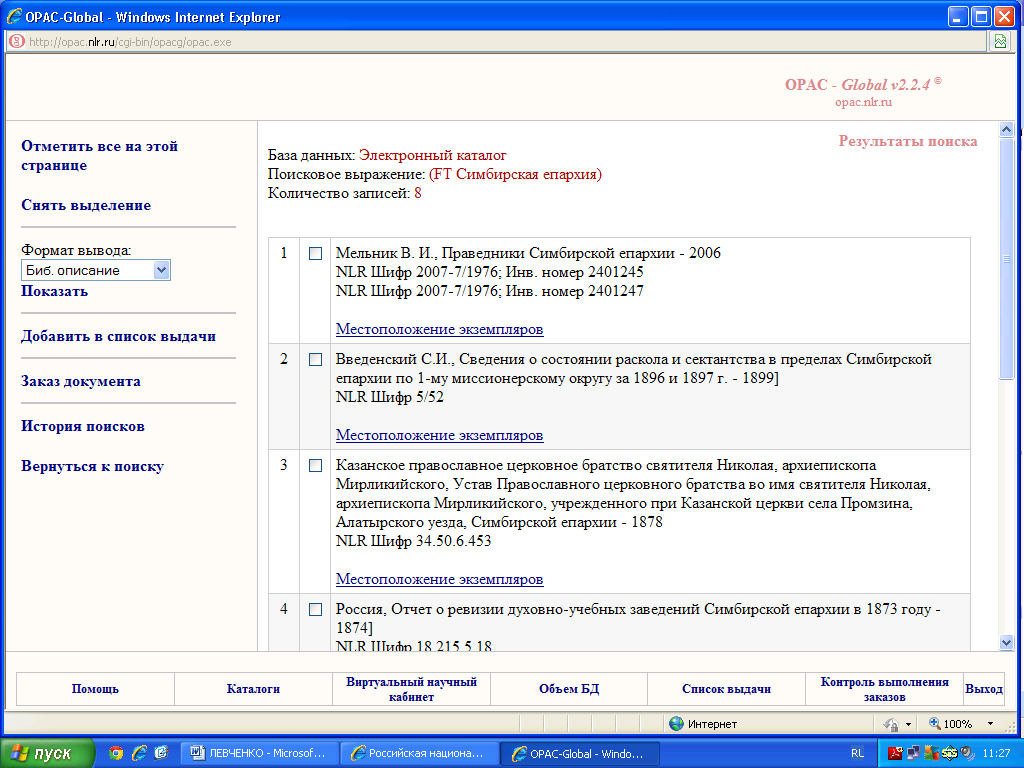Click text NLR Шифр 5/52
Viewport: 1024px width, 768px height.
point(390,397)
